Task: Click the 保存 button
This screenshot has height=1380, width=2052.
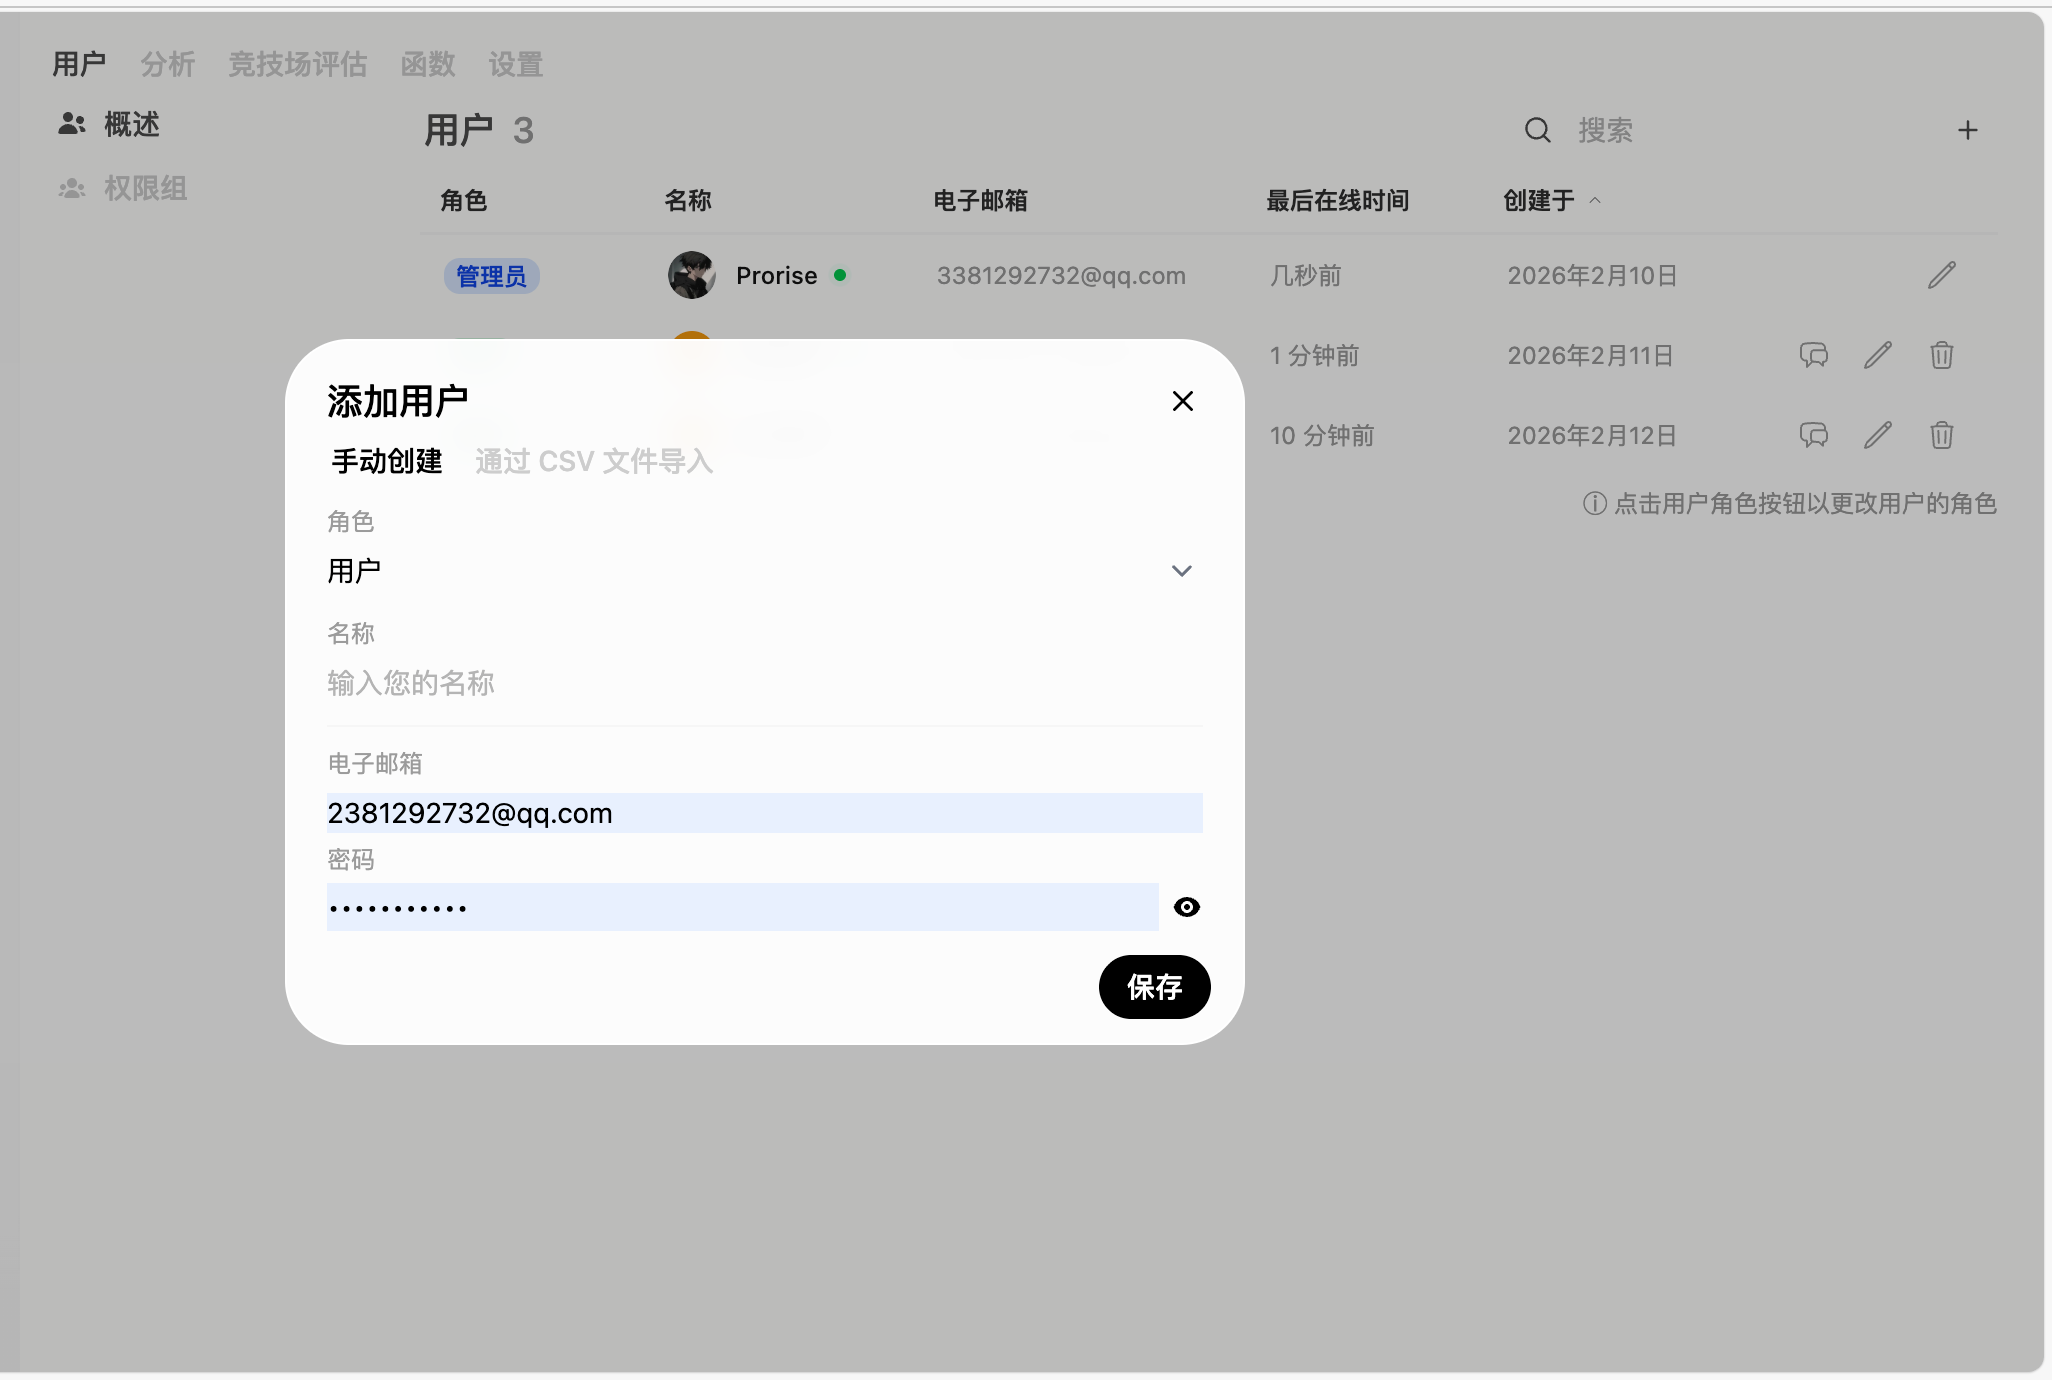Action: point(1154,987)
